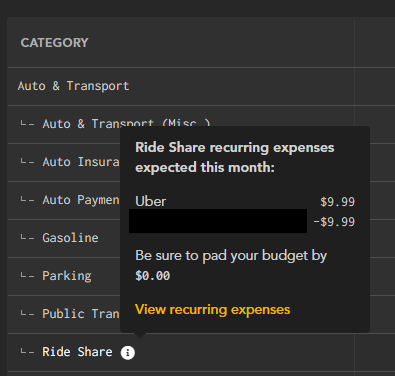Click the Ride Share recurring expenses heading
The height and width of the screenshot is (376, 395).
[x=235, y=157]
